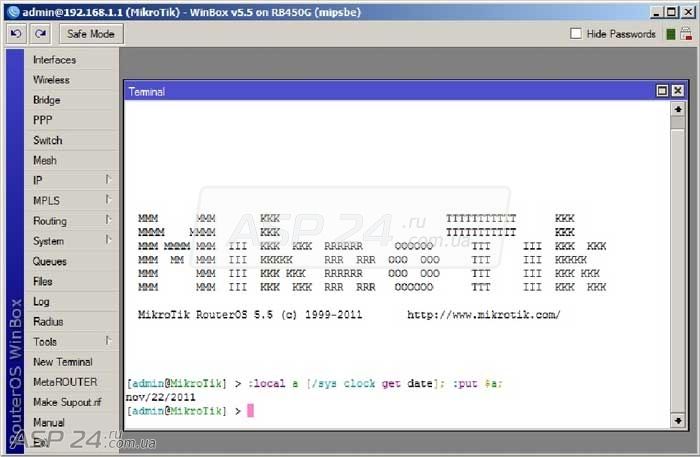Click the padlock icon in the toolbar
The image size is (700, 457).
686,33
